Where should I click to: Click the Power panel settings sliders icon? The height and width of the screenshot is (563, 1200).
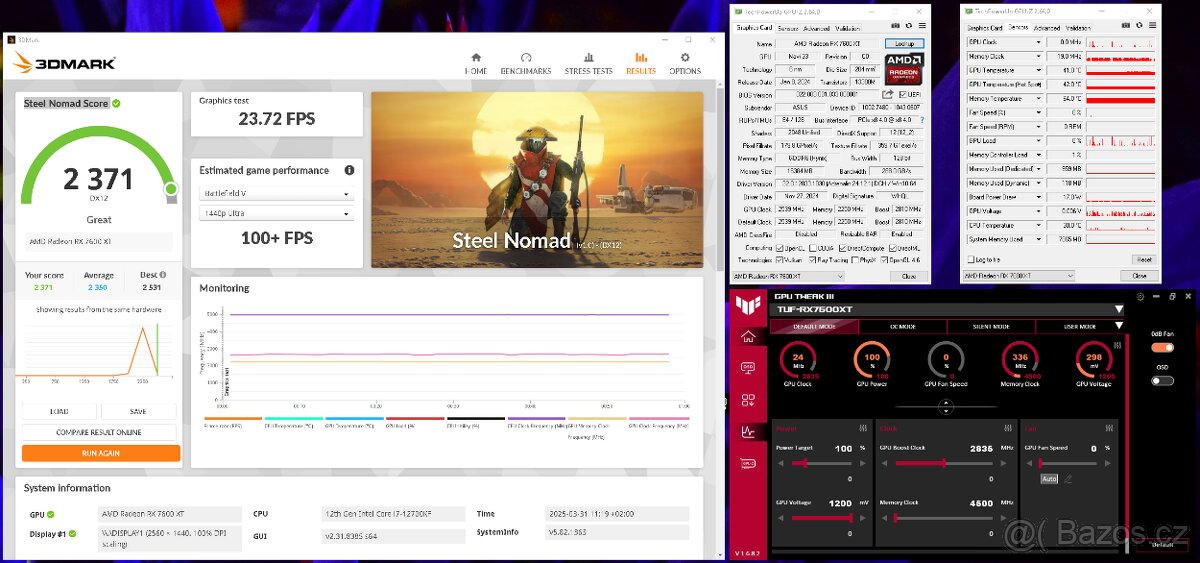point(863,428)
